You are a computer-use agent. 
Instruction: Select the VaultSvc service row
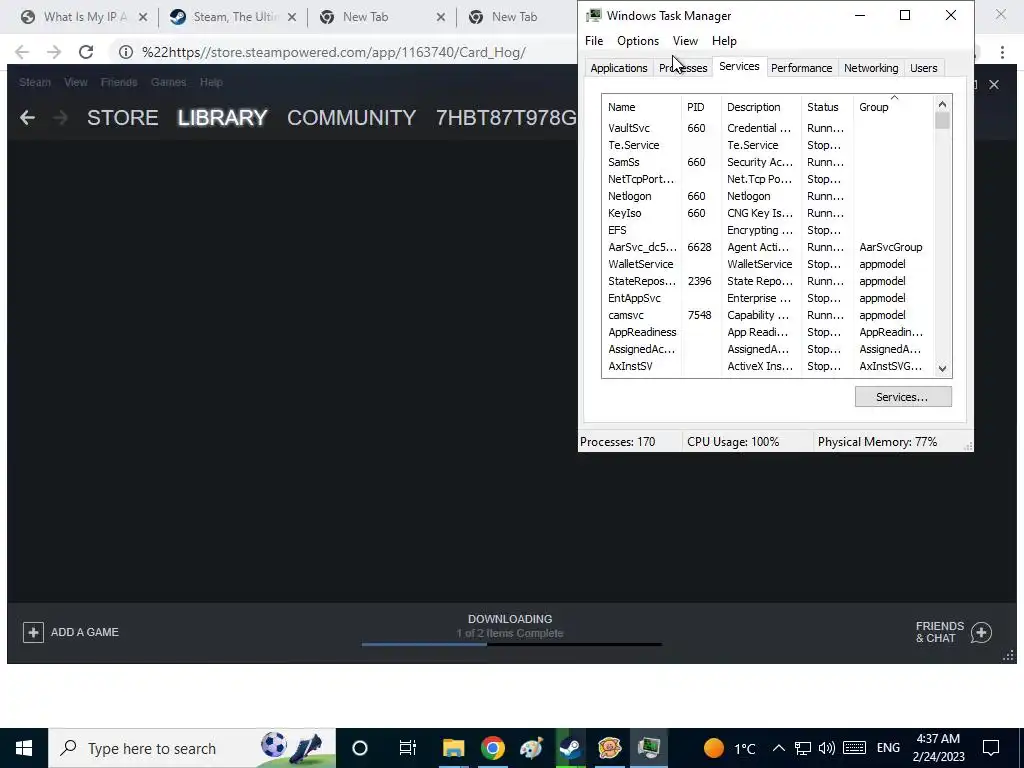[769, 128]
